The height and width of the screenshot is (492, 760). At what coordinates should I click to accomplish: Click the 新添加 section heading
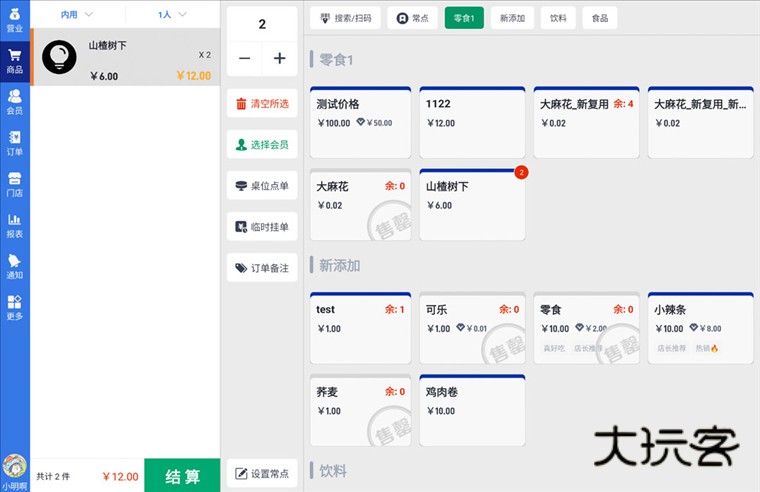point(339,266)
